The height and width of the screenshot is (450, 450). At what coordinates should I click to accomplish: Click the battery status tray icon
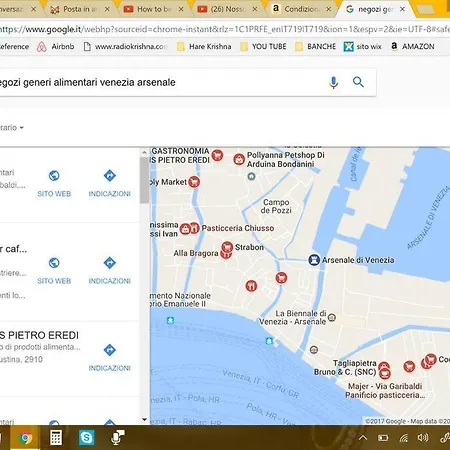(x=383, y=438)
